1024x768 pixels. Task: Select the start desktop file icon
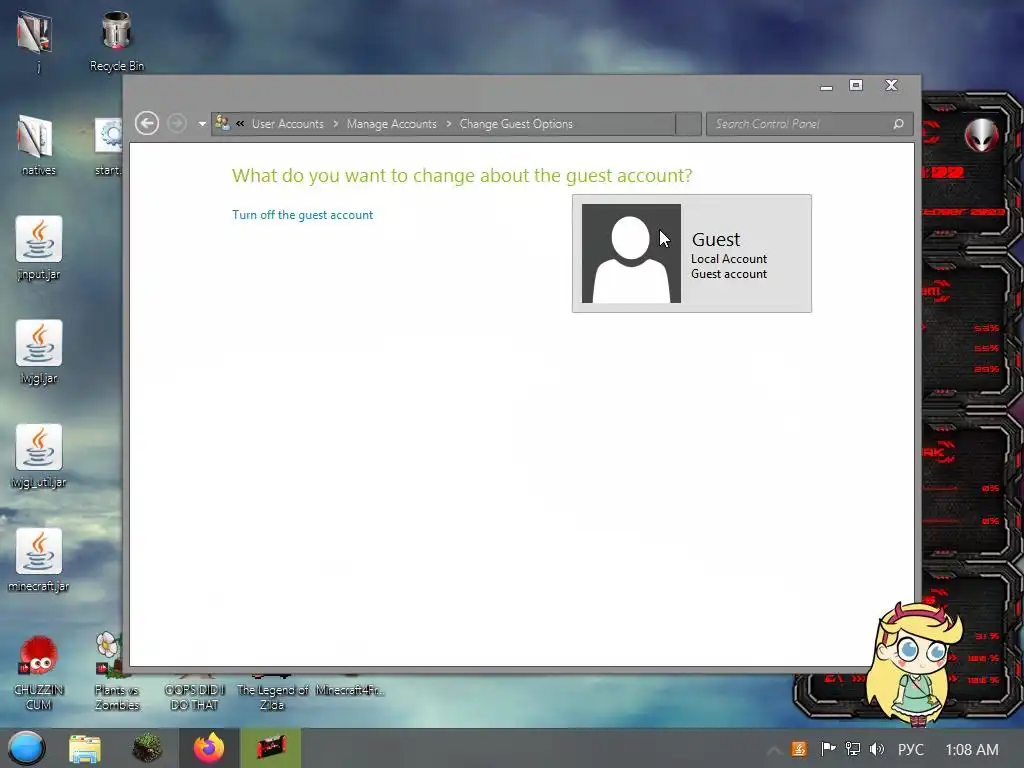[x=108, y=145]
